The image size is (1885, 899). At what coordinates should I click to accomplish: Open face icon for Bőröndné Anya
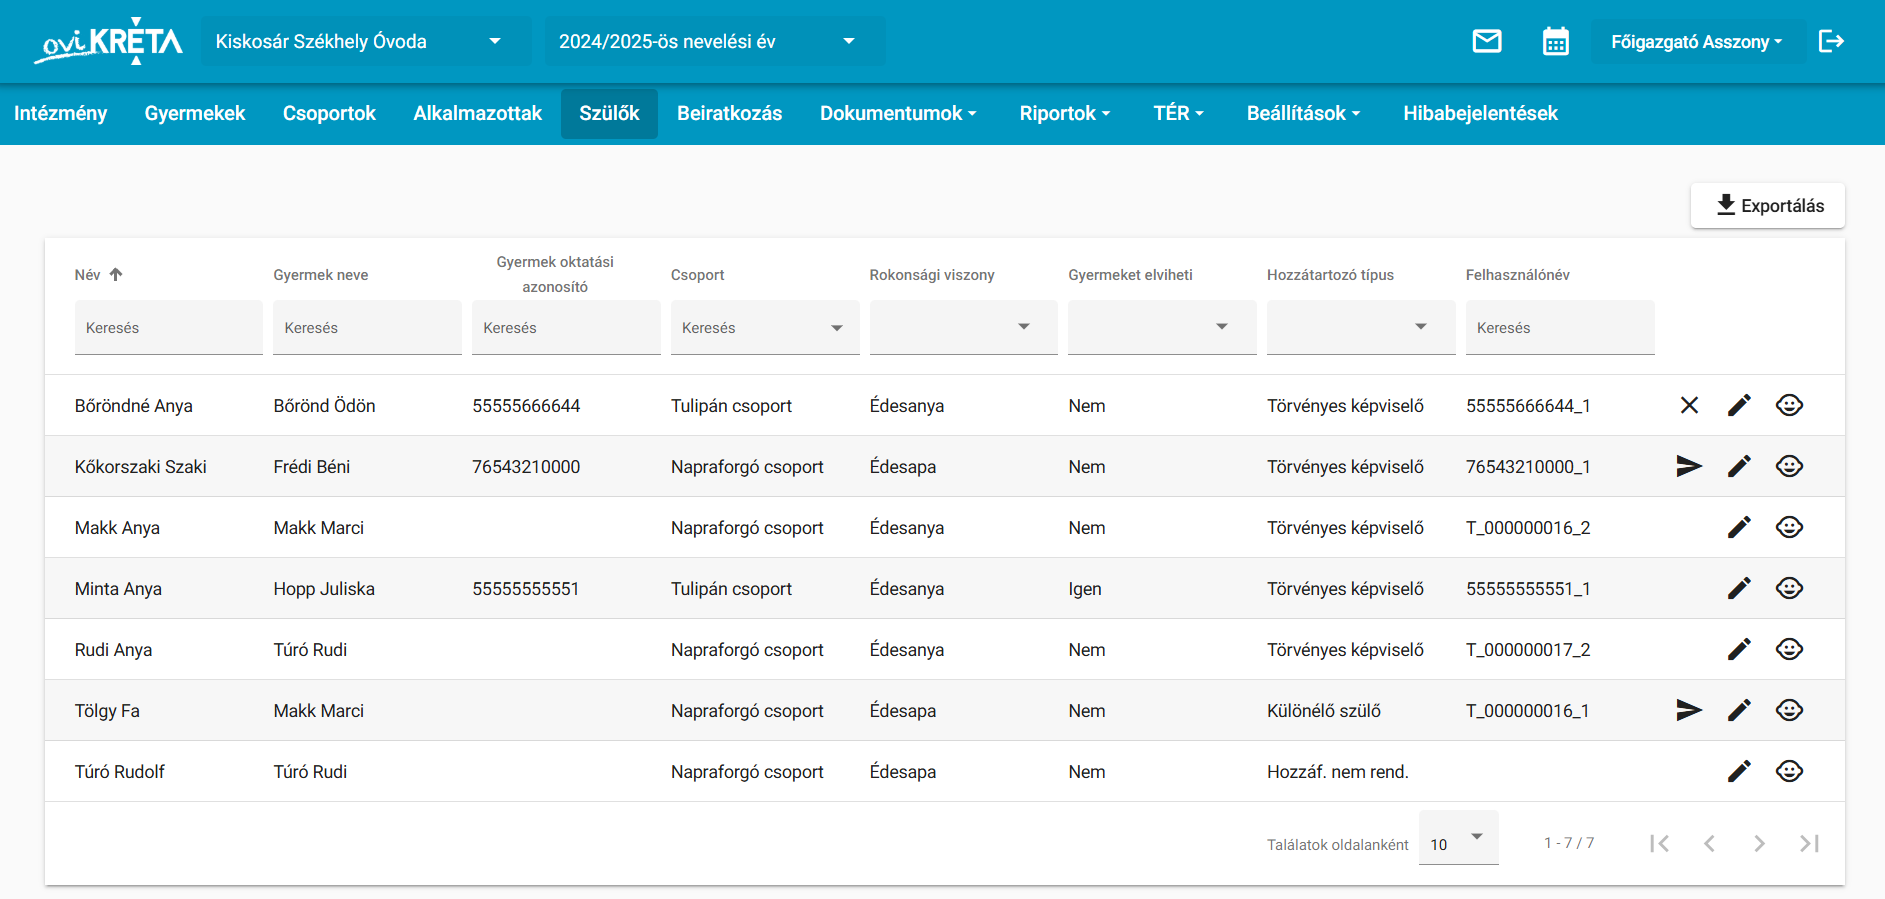1789,405
